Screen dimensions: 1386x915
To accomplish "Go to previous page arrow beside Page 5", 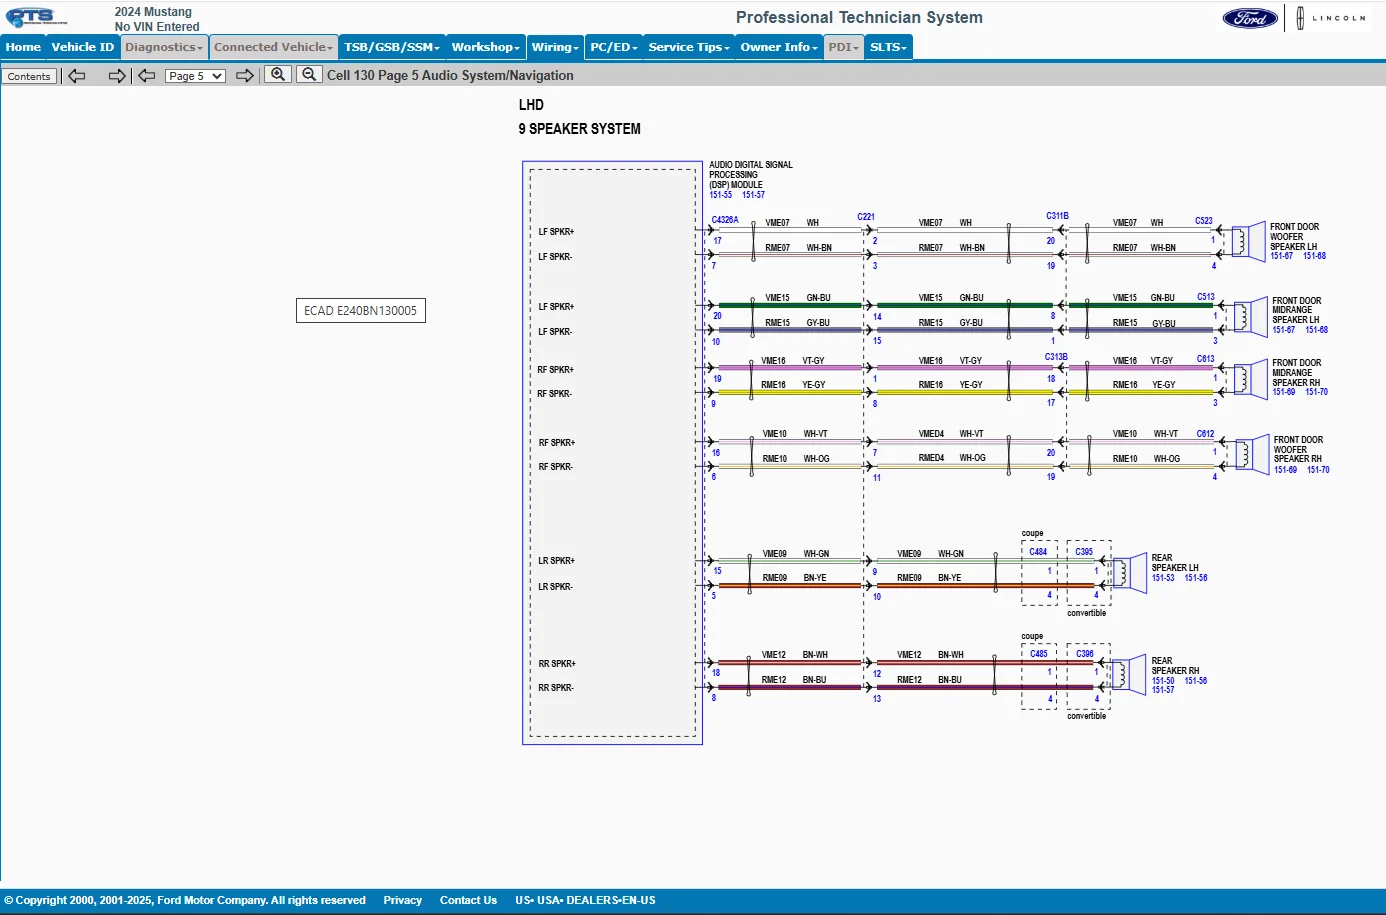I will pos(147,76).
